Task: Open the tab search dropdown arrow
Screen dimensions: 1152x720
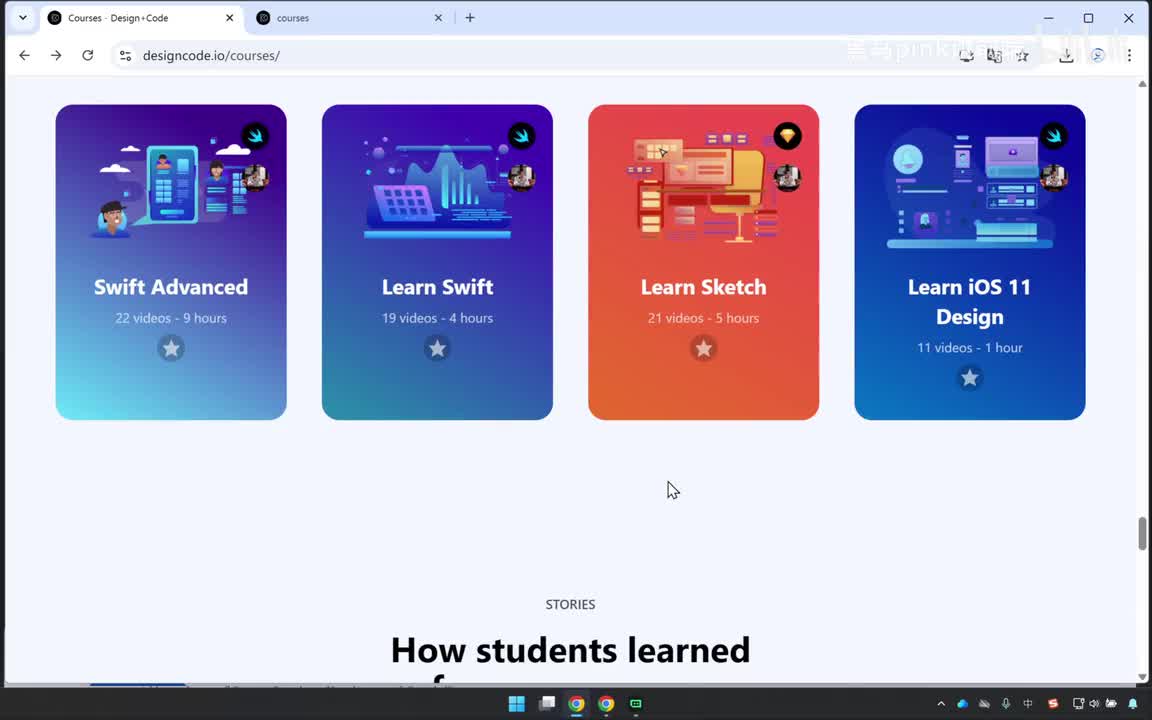Action: click(x=23, y=18)
